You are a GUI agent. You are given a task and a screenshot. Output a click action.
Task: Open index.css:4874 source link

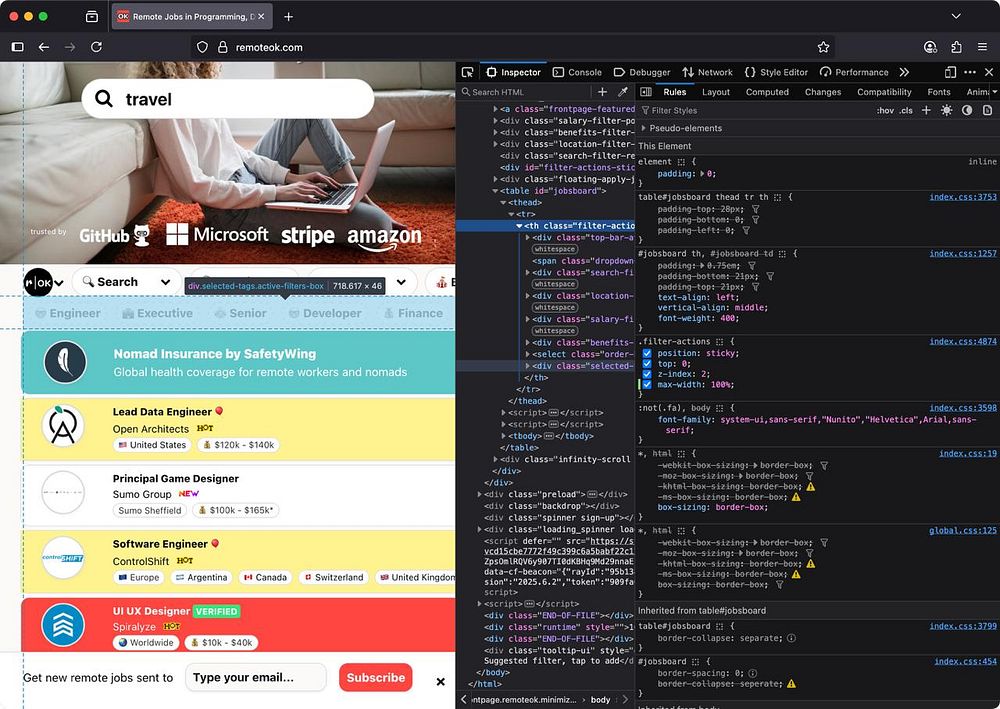tap(962, 342)
